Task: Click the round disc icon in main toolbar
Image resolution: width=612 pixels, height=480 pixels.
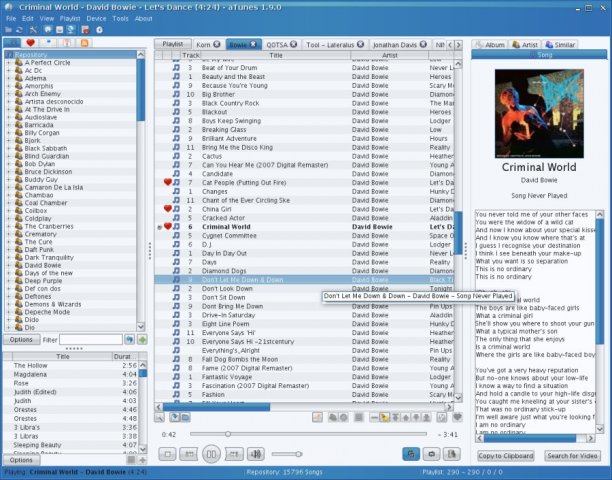Action: tap(99, 30)
